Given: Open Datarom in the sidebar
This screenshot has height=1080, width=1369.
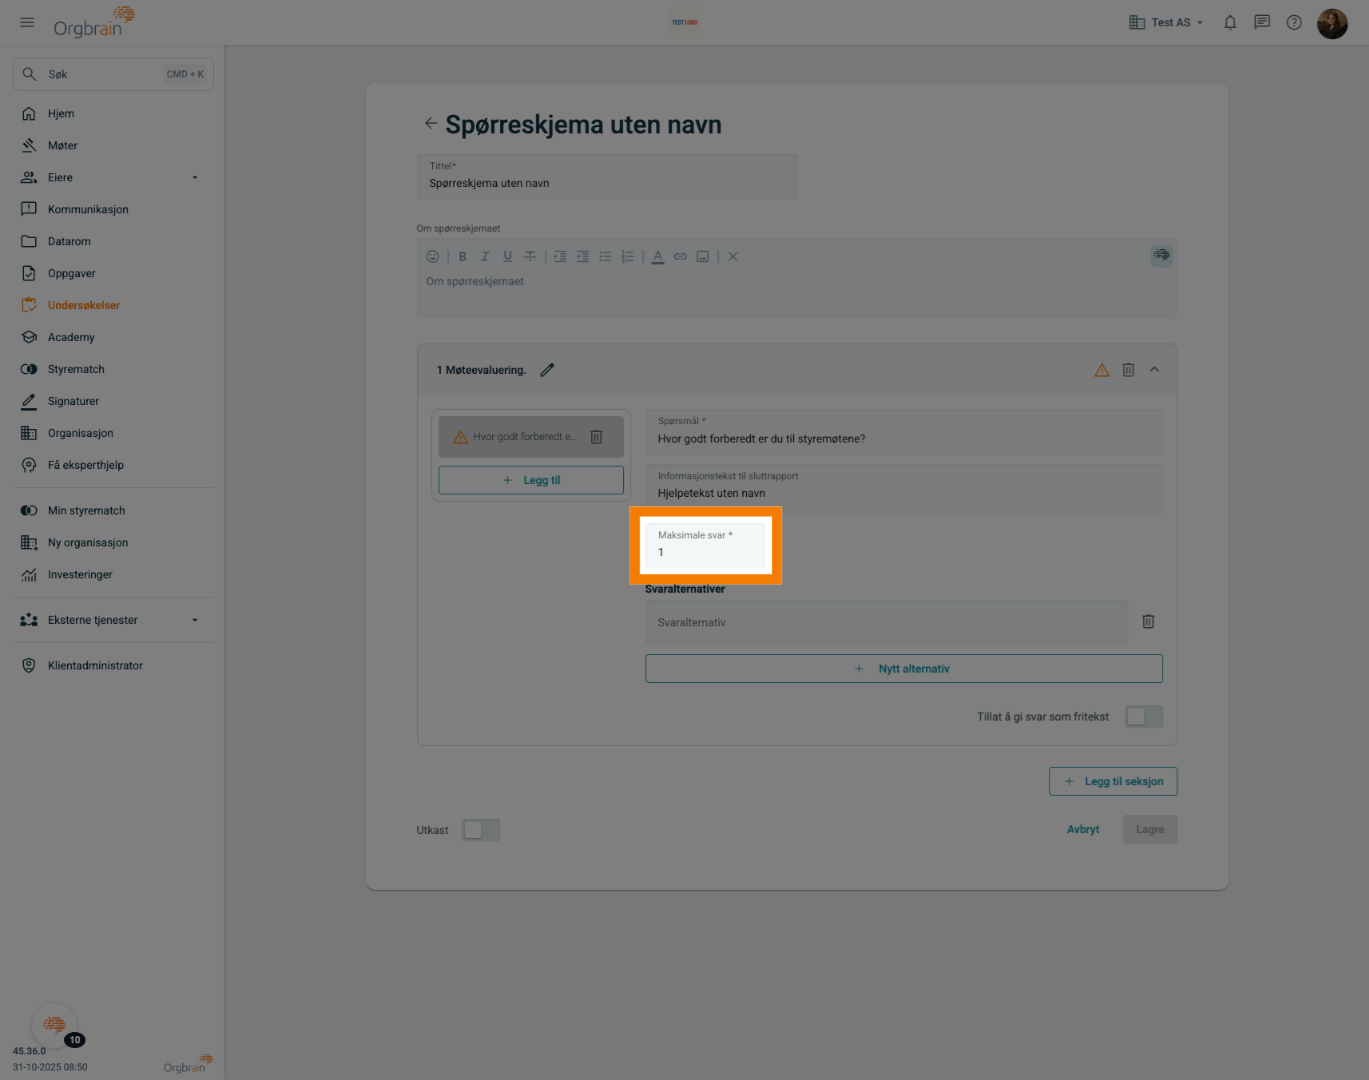Looking at the screenshot, I should [x=69, y=242].
